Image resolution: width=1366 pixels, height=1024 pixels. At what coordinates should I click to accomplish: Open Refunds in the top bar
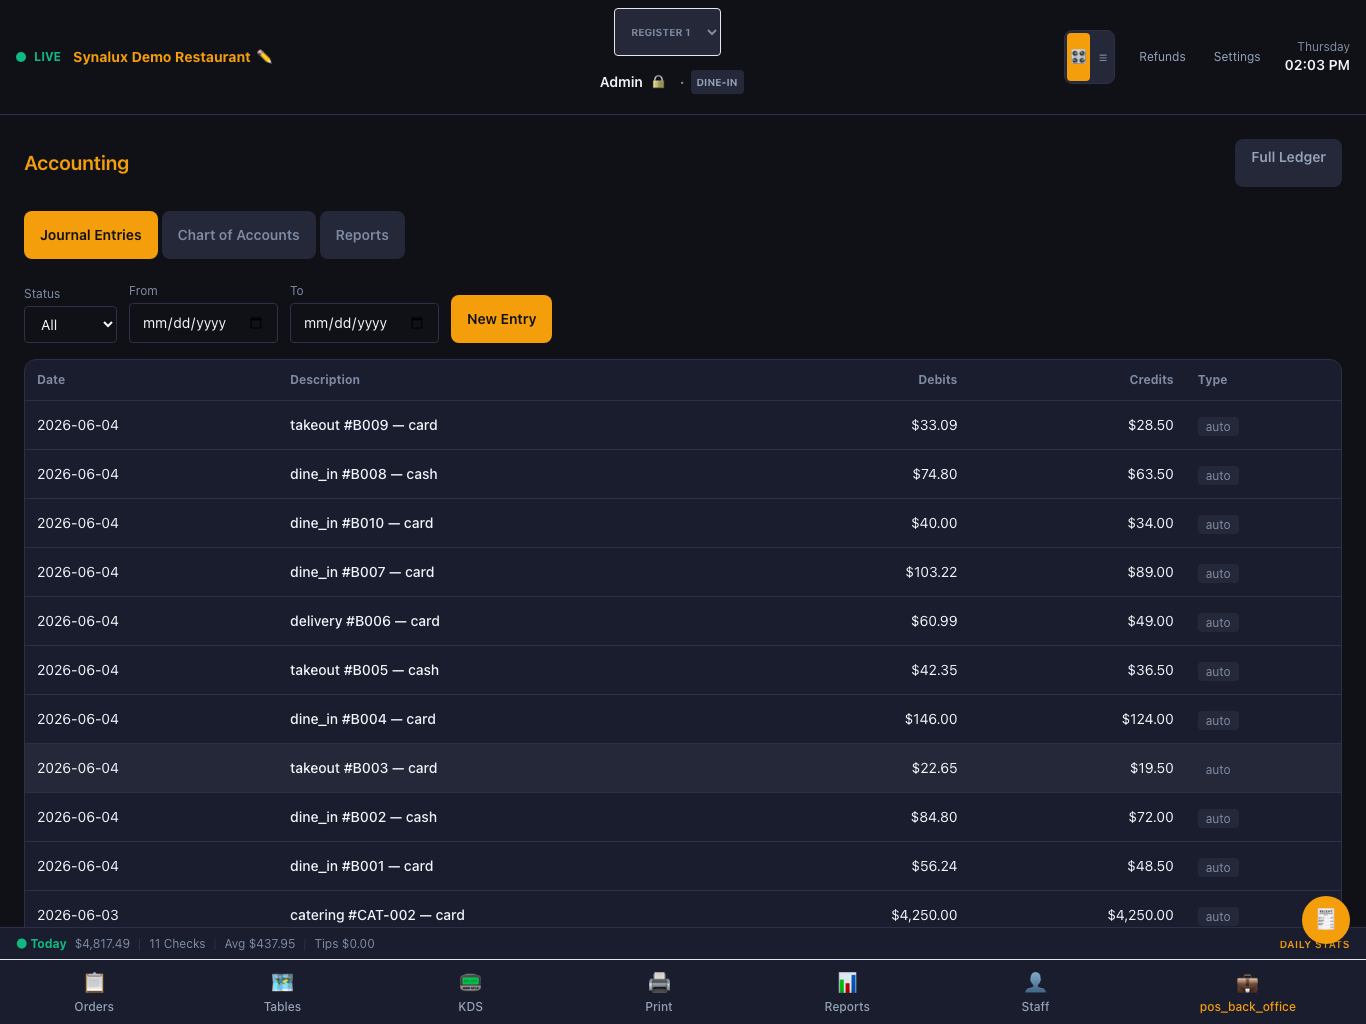point(1162,57)
